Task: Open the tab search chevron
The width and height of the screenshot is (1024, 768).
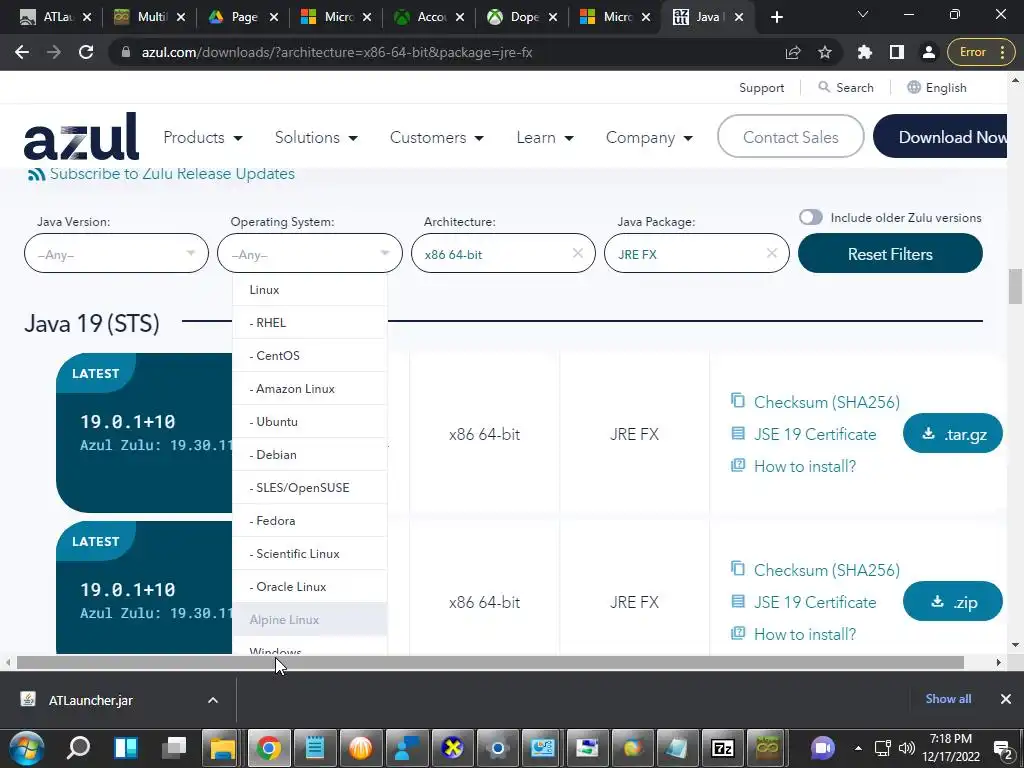Action: [x=863, y=14]
